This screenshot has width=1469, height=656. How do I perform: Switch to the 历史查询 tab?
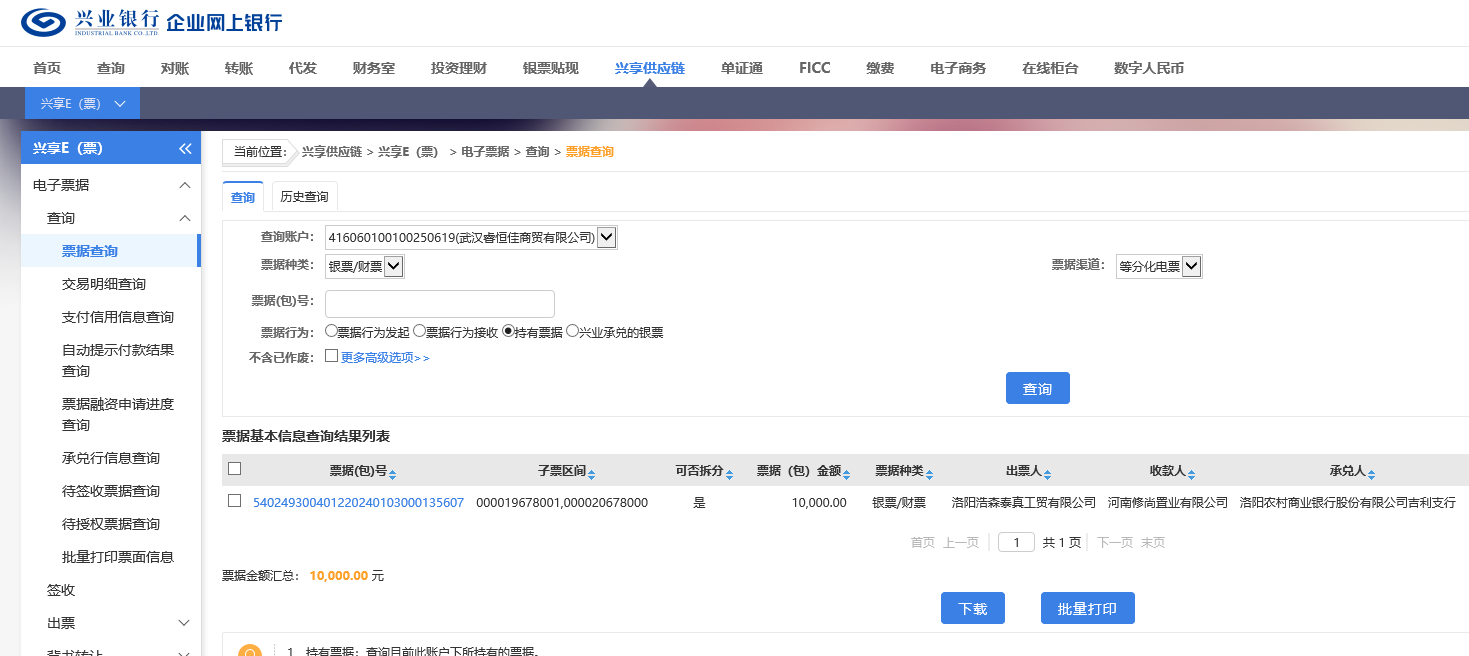coord(304,197)
